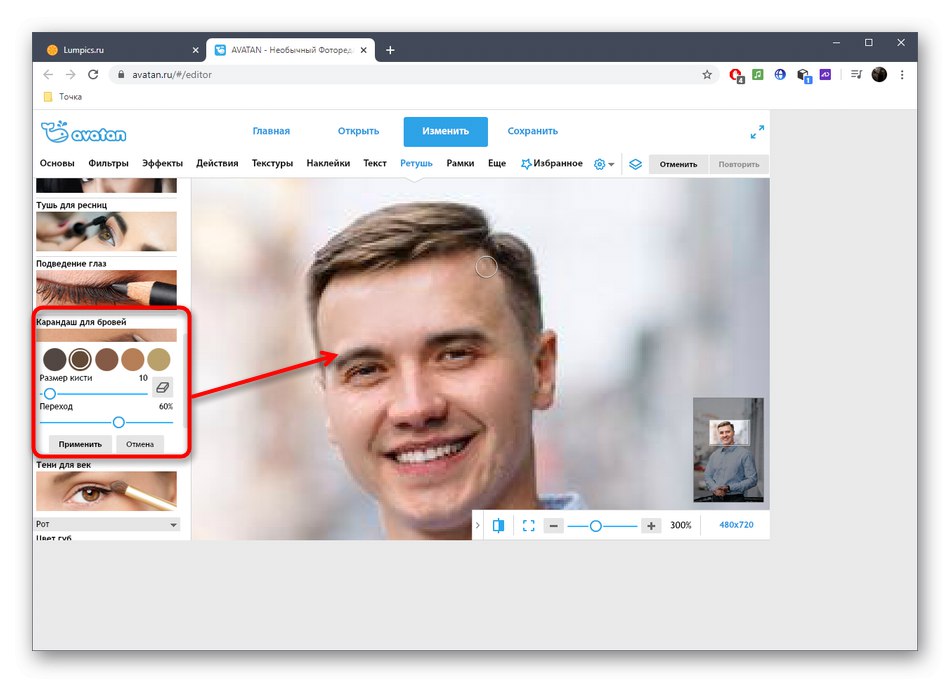Open Тени для век tool thumbnail

(106, 491)
